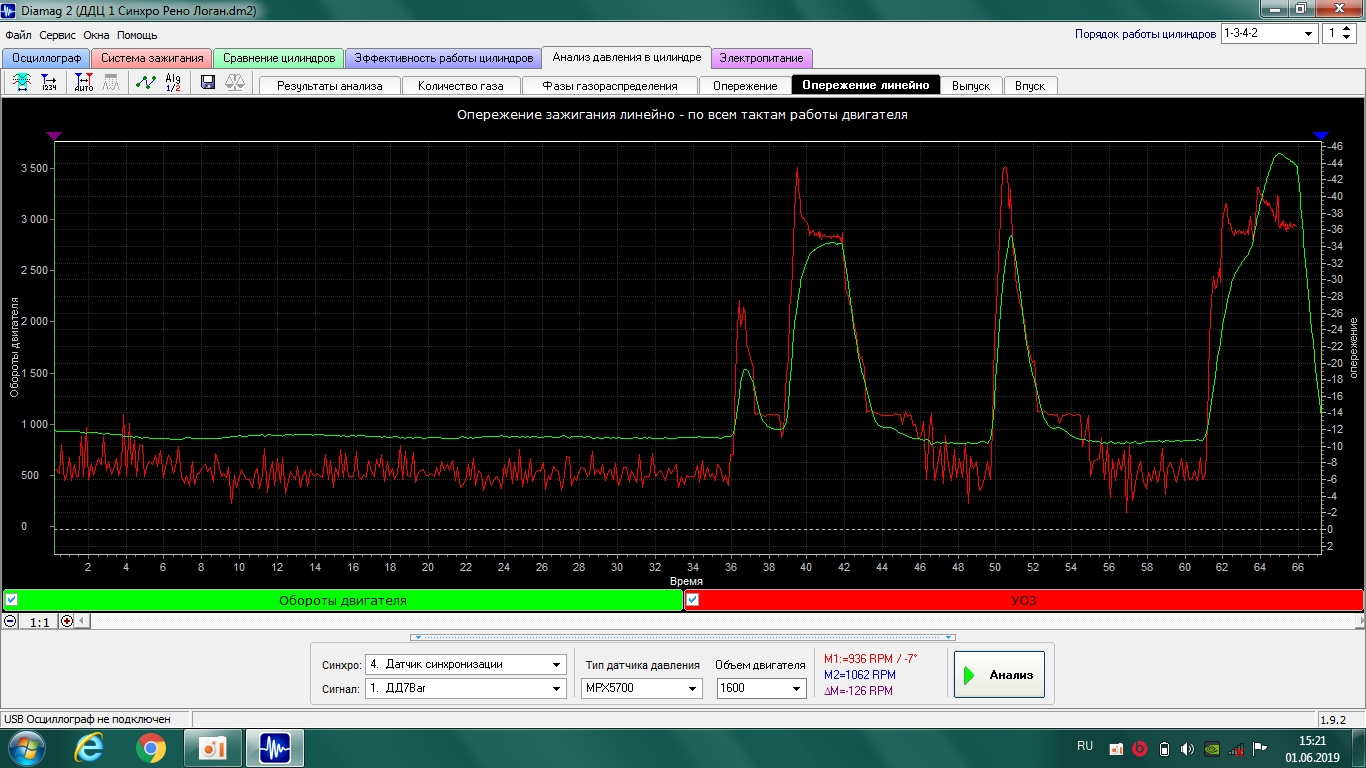Open the Фазы газораспределения sub-tab
The width and height of the screenshot is (1366, 768).
610,85
